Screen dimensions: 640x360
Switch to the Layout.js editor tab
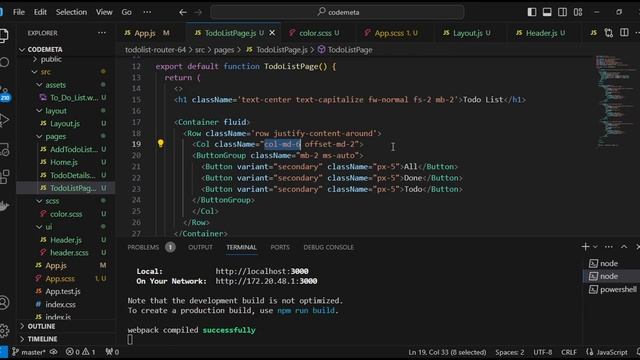tap(467, 33)
